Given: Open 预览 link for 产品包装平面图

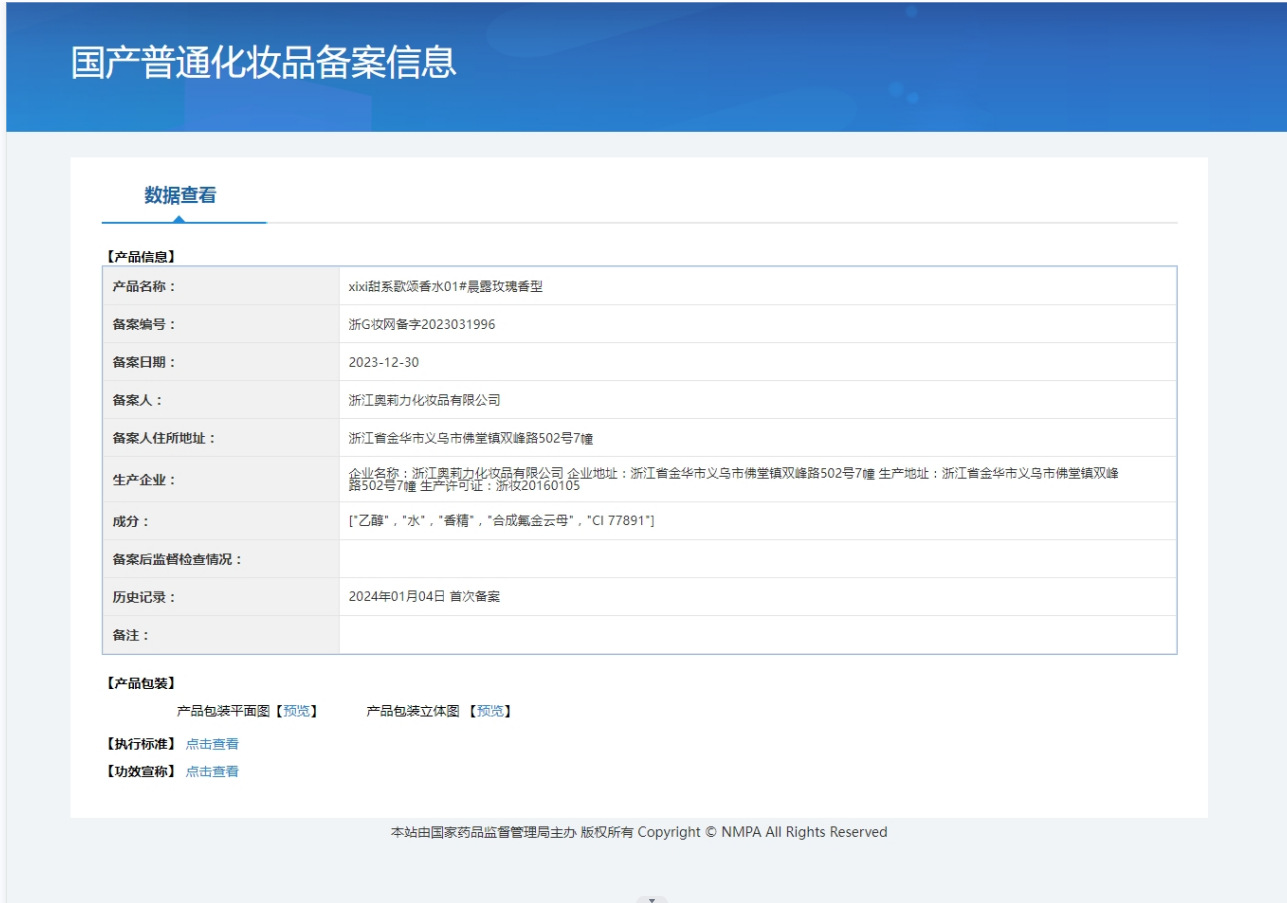Looking at the screenshot, I should pyautogui.click(x=296, y=711).
